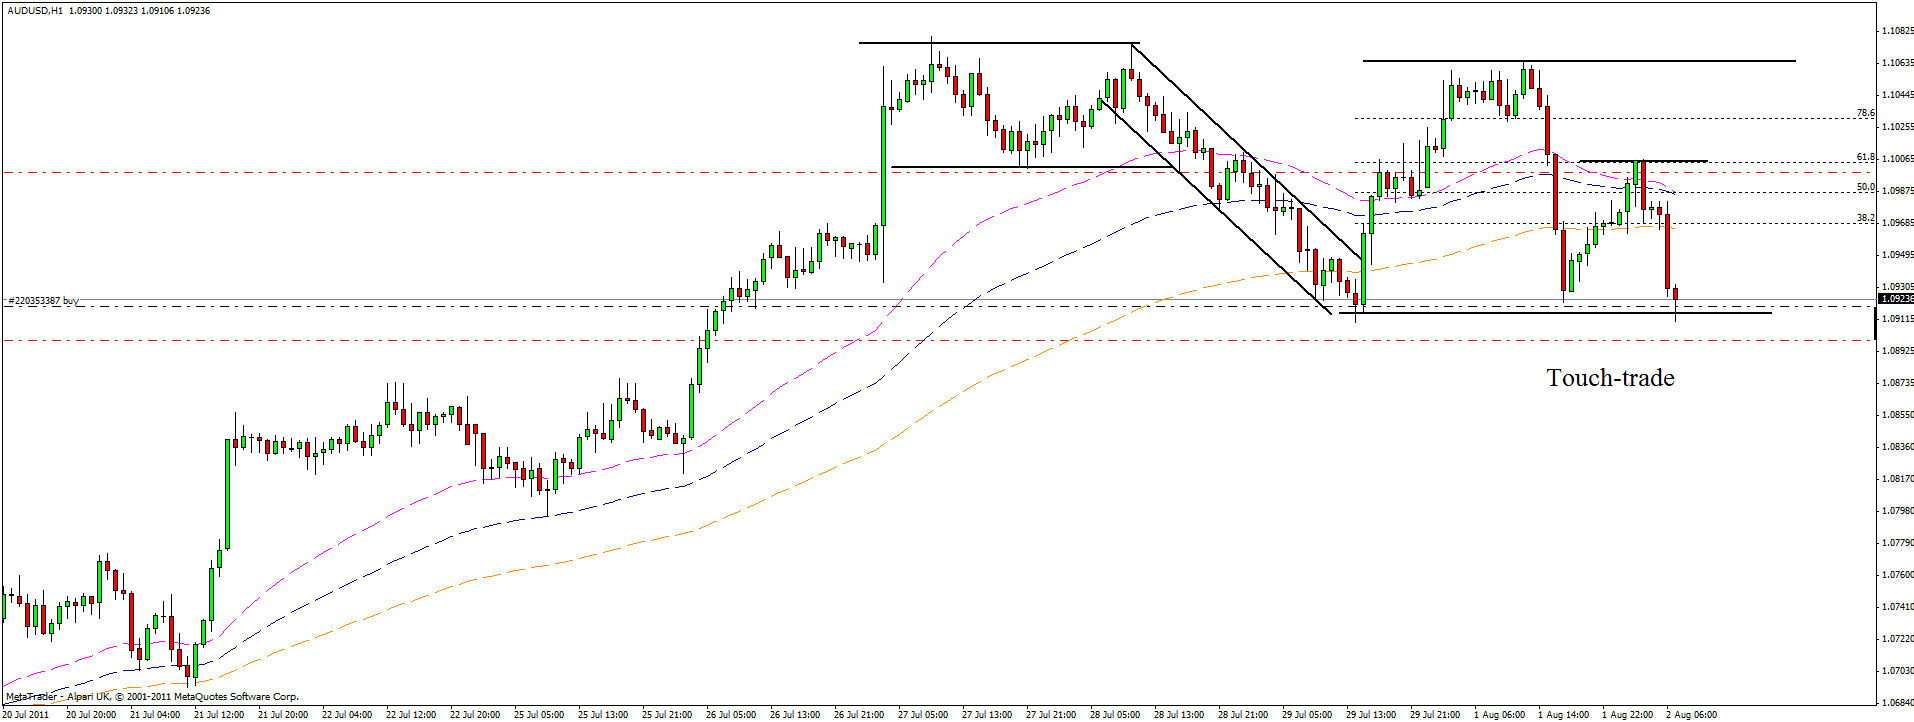Click the 27 Jul 05:00 time label

pyautogui.click(x=922, y=714)
